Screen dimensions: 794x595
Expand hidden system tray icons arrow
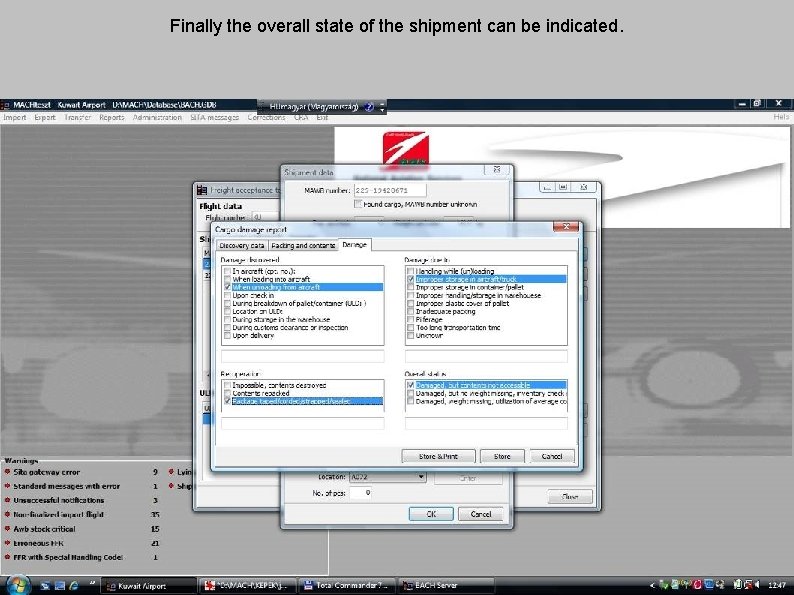pyautogui.click(x=652, y=585)
